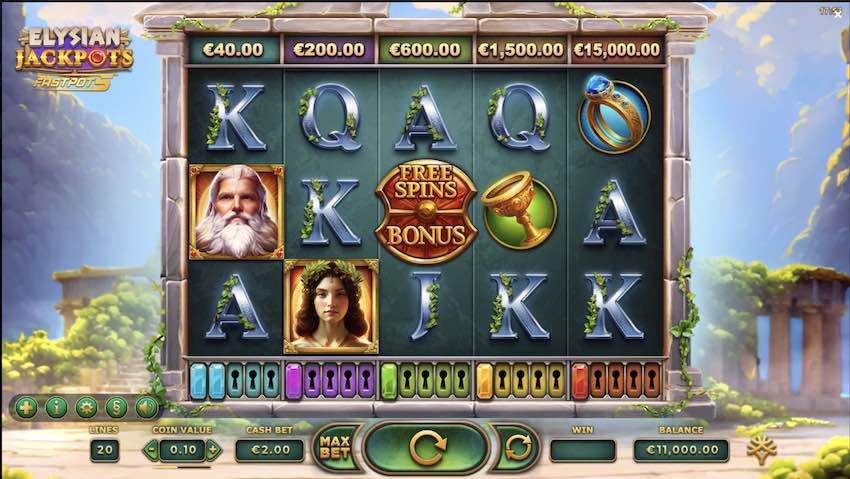Open settings via the gear icon
Viewport: 850px width, 479px height.
86,407
